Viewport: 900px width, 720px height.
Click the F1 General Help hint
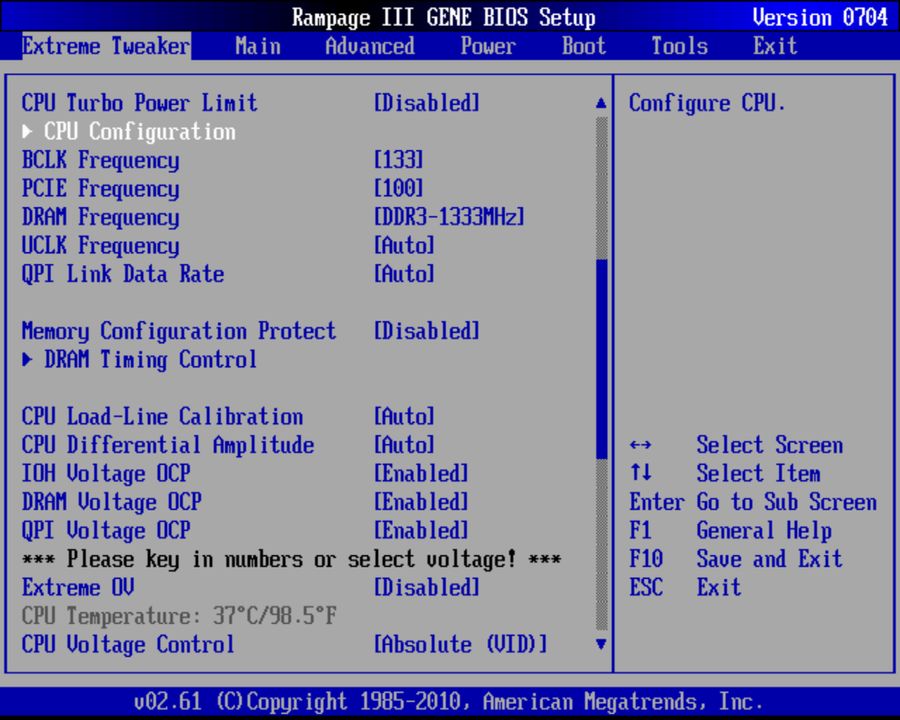point(730,531)
